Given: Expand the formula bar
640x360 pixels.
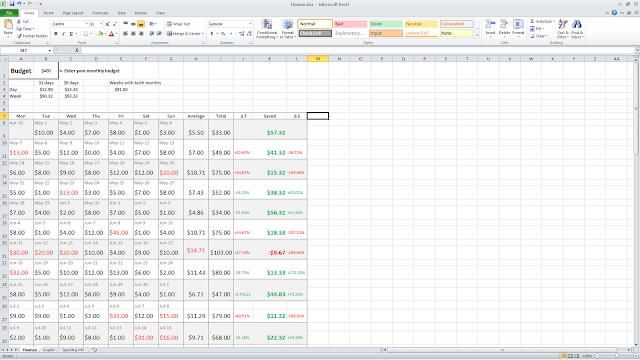Looking at the screenshot, I should 637,50.
